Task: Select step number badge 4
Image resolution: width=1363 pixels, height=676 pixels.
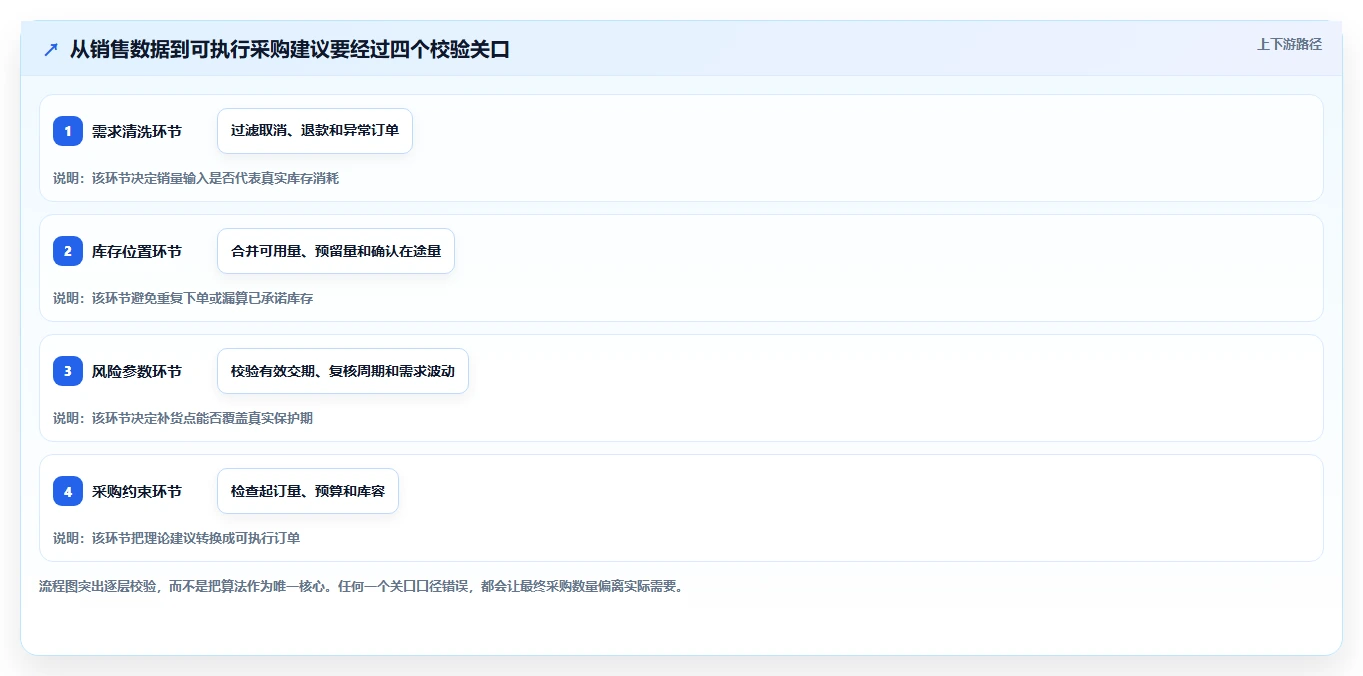Action: tap(68, 491)
